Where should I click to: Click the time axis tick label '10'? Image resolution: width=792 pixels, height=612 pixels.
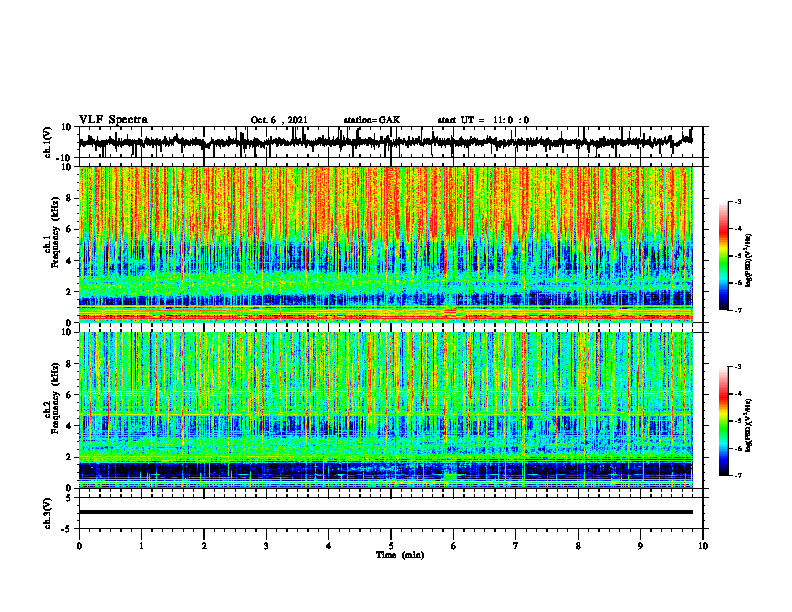click(x=703, y=546)
